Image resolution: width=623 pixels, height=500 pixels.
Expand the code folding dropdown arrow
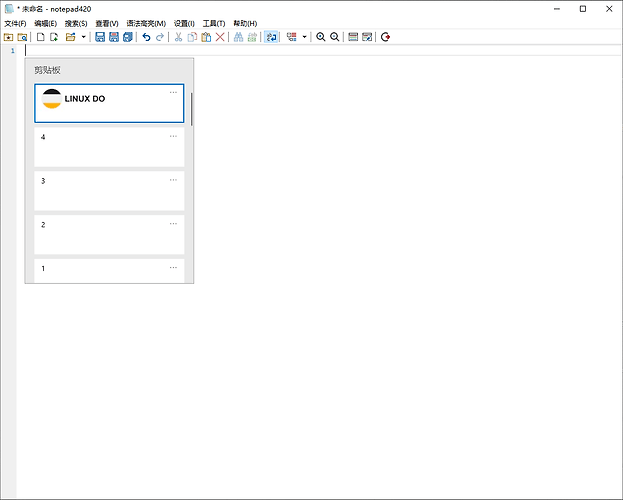point(304,37)
